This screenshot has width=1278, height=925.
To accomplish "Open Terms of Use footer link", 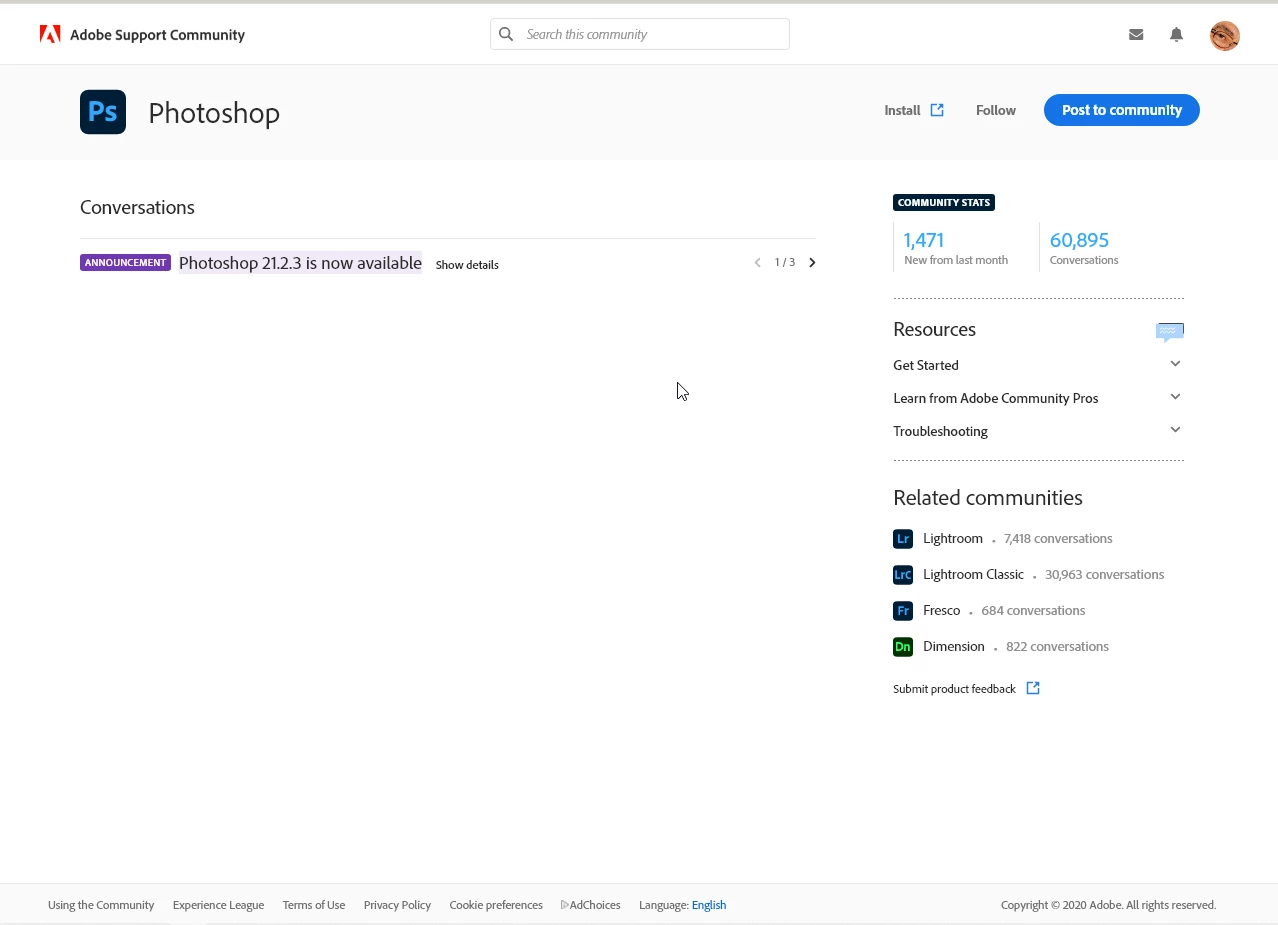I will (x=314, y=905).
